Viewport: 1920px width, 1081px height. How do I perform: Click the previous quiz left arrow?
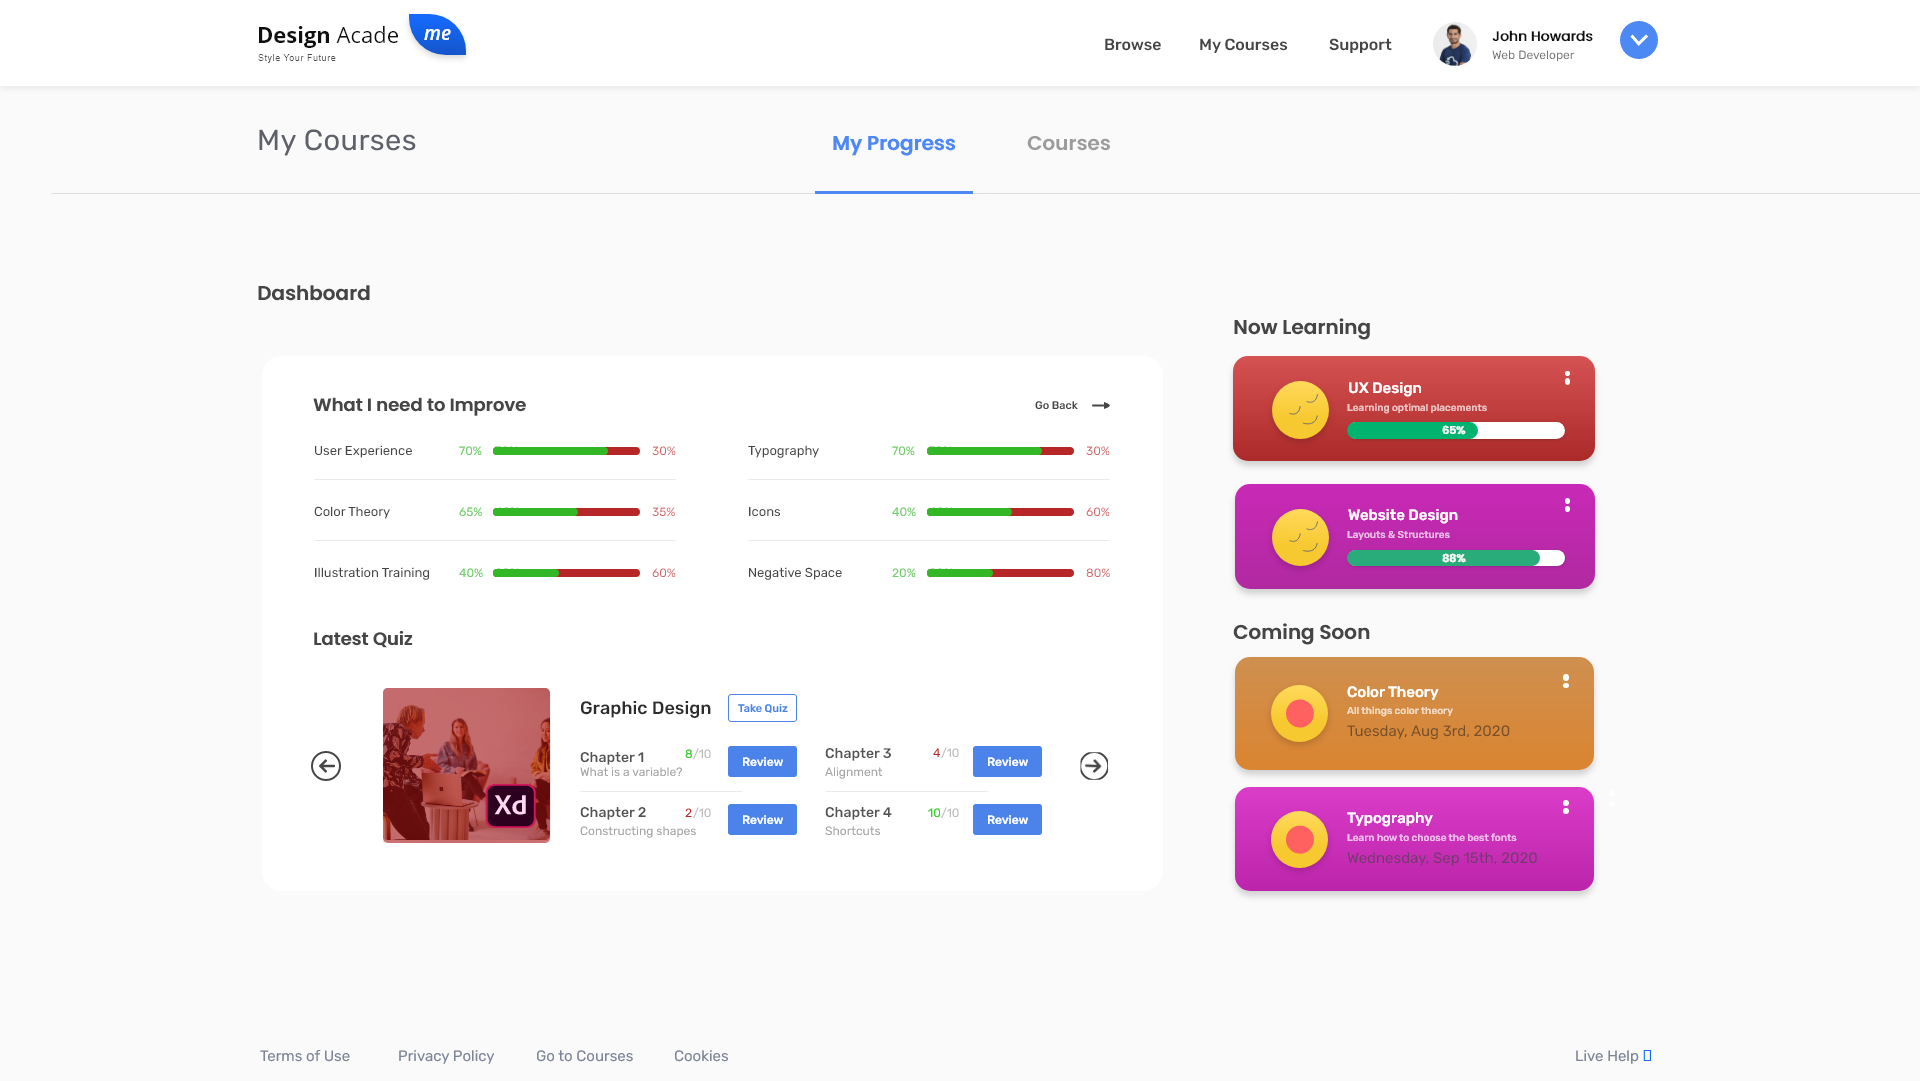coord(326,766)
